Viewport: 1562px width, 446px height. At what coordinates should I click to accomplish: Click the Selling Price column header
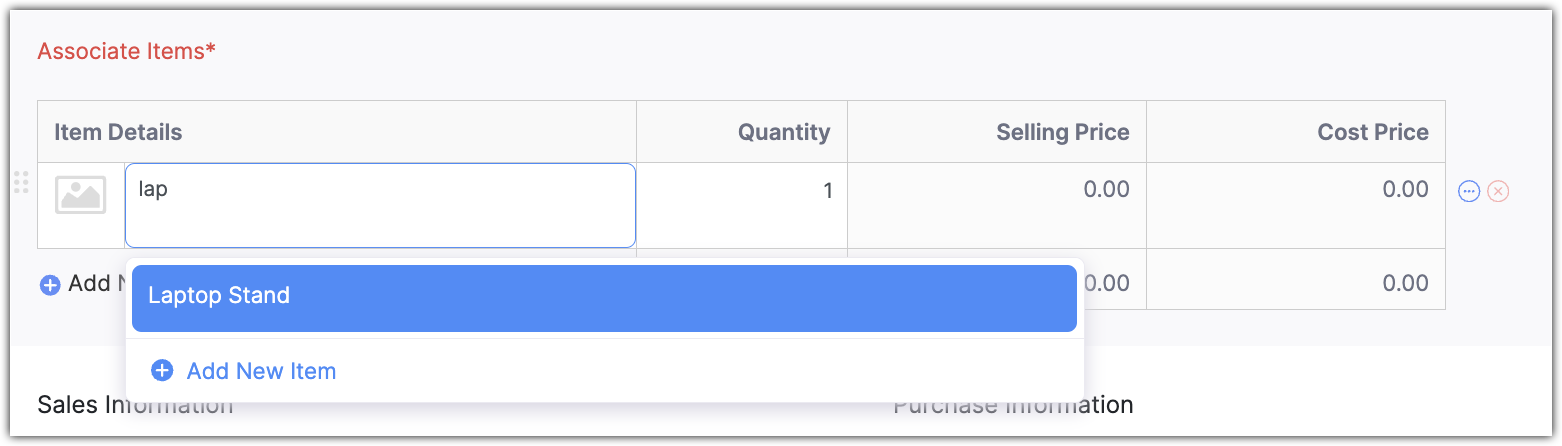1062,132
